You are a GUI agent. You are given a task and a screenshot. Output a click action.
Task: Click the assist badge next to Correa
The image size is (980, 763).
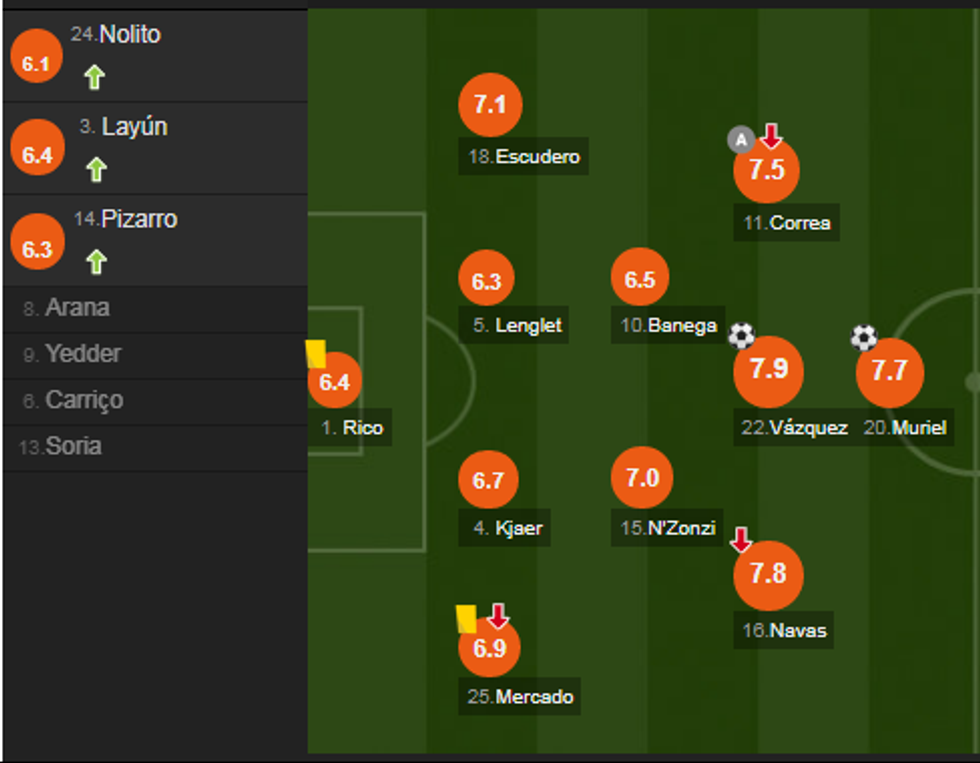(740, 140)
